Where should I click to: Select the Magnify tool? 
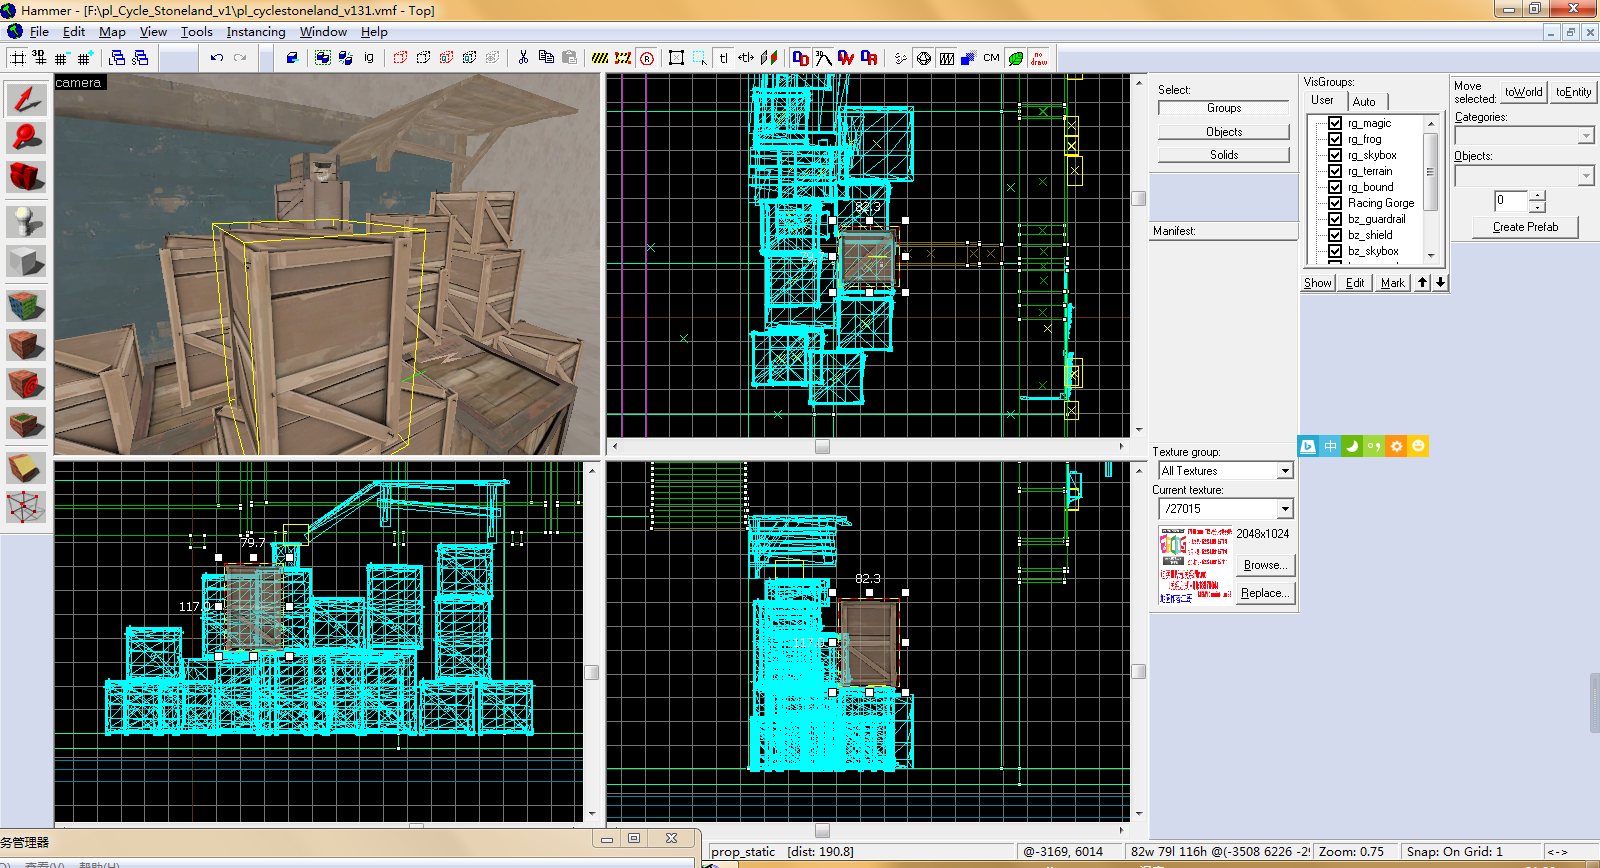(26, 137)
